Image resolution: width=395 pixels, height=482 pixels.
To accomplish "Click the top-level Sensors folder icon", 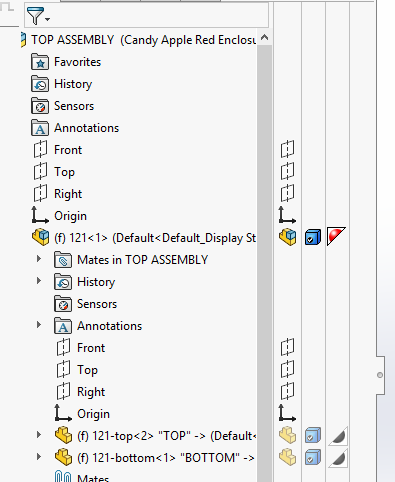I will 40,106.
